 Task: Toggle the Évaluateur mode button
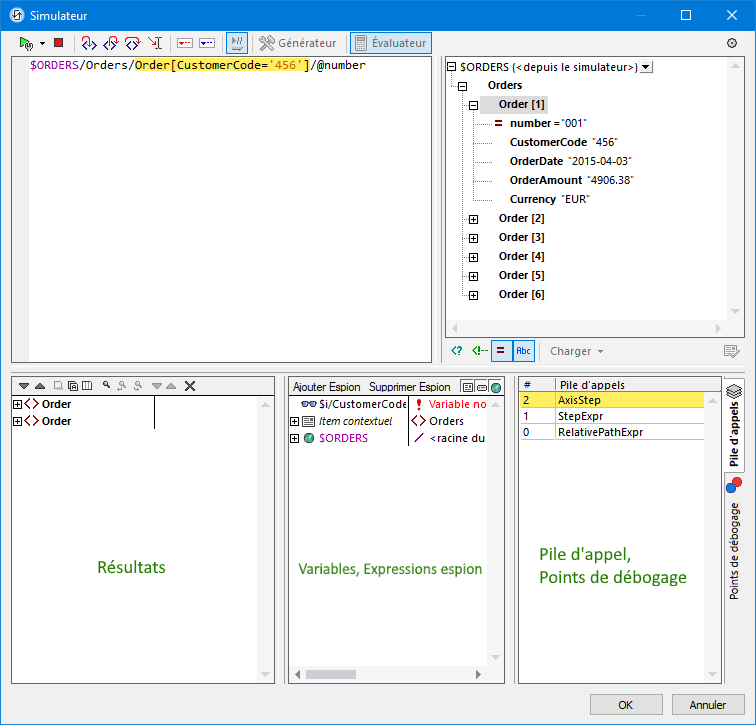pyautogui.click(x=390, y=43)
